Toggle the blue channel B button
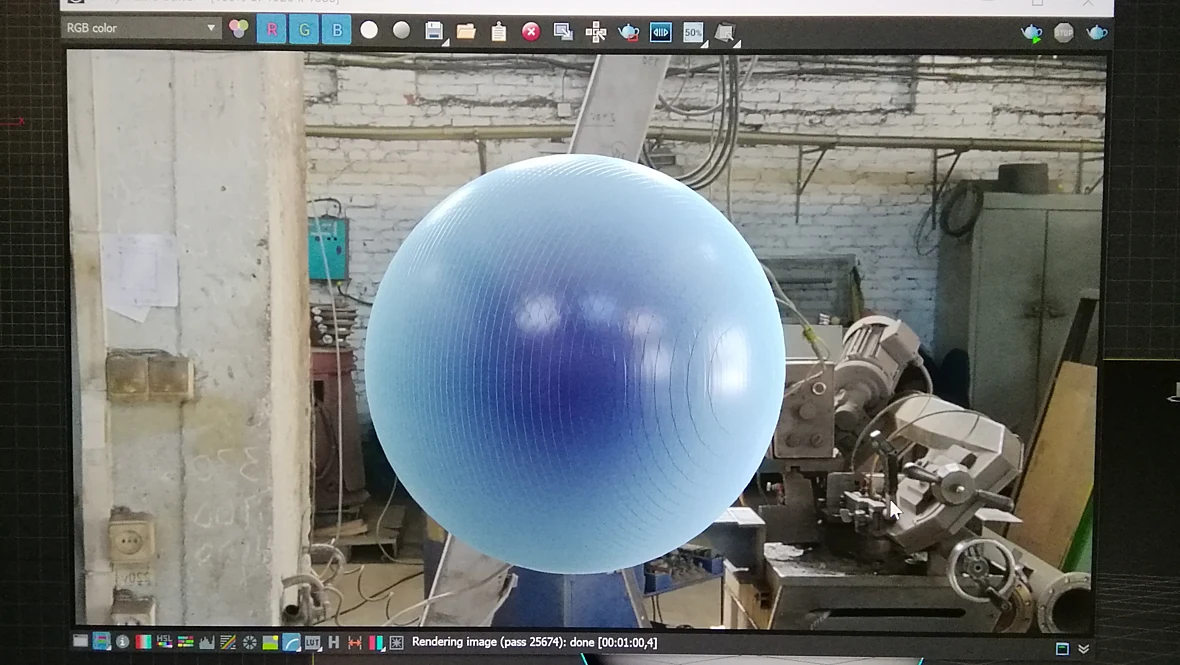 (337, 30)
